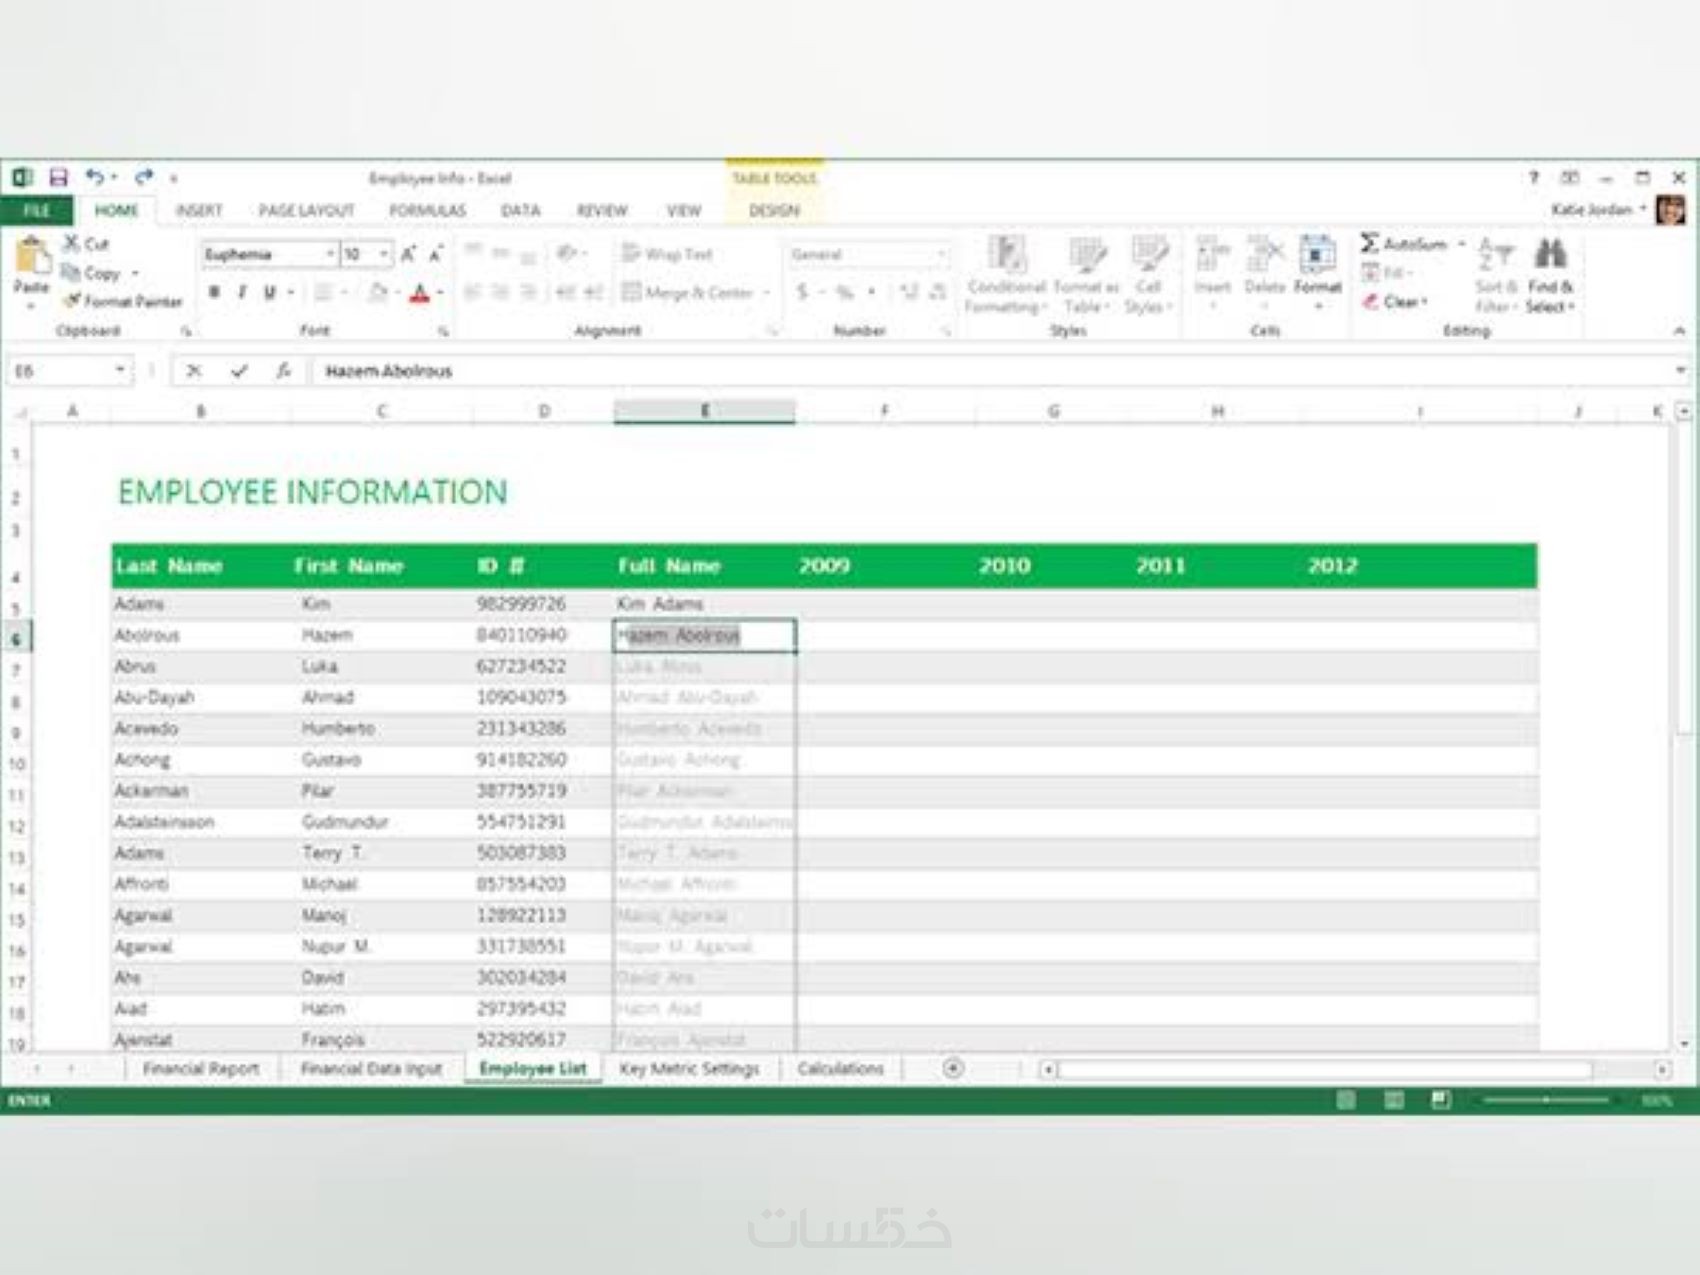Open the font size 10 dropdown
1700x1275 pixels.
pyautogui.click(x=384, y=254)
